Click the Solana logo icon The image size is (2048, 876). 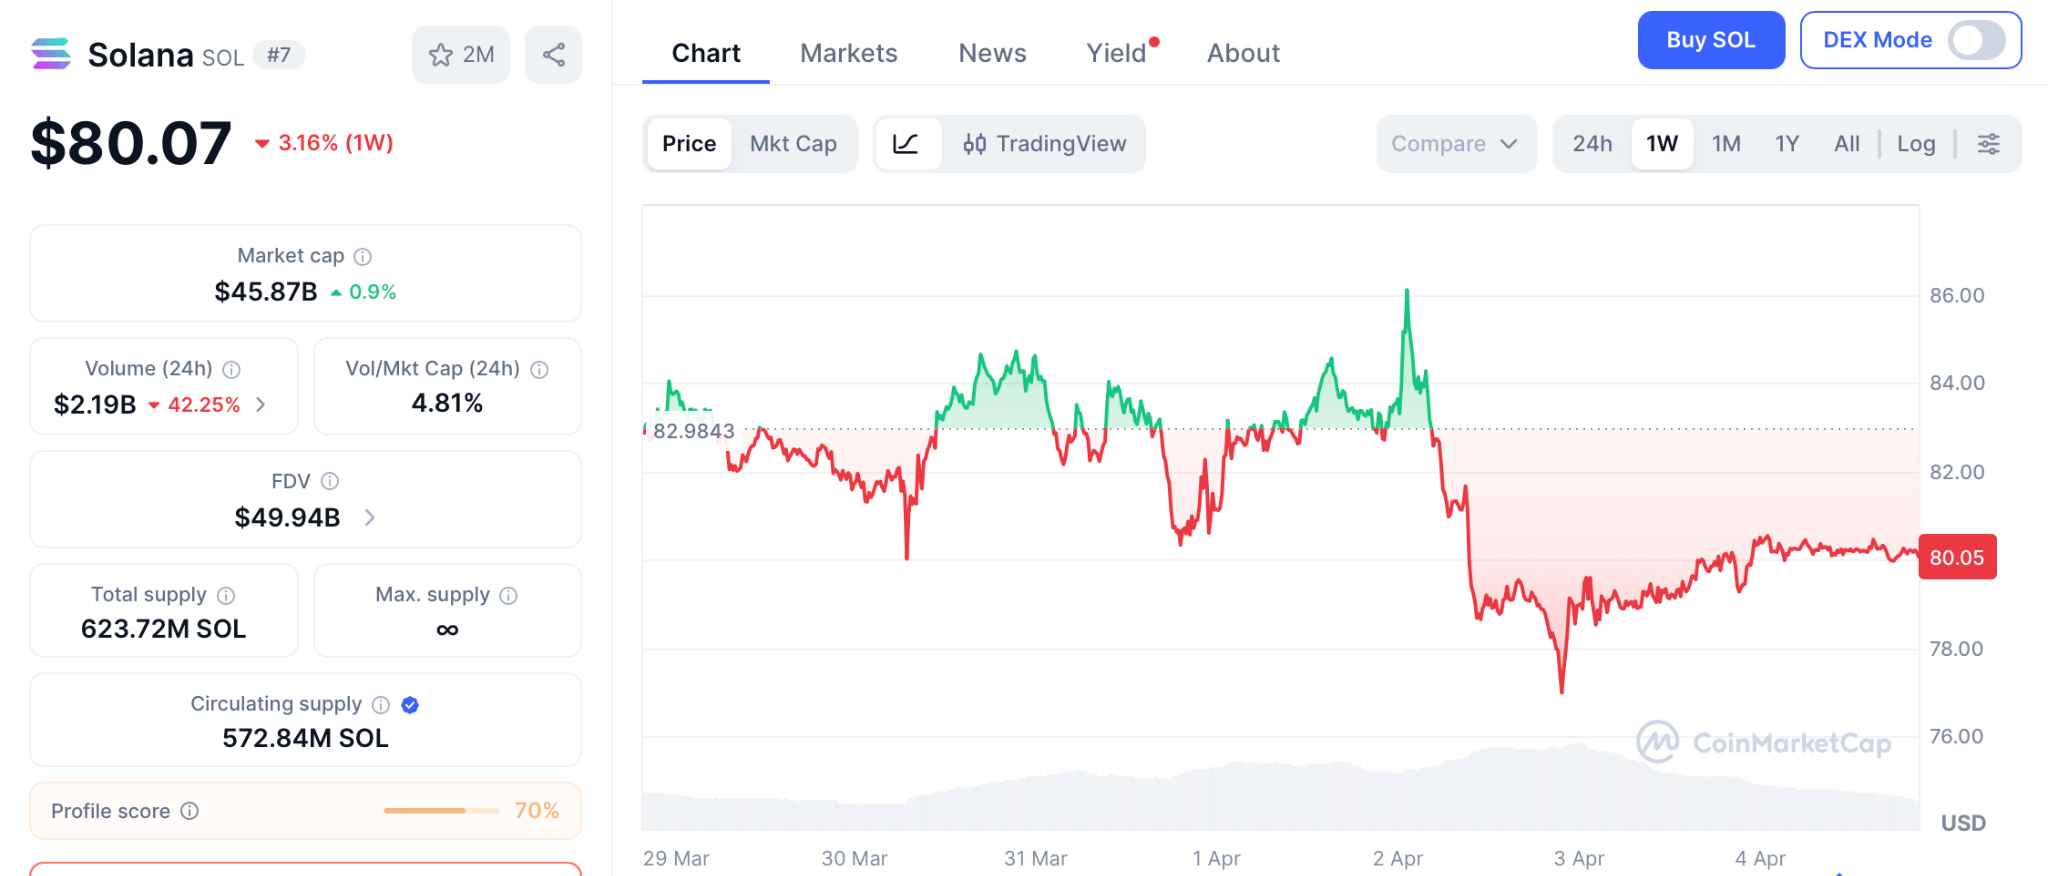pyautogui.click(x=51, y=54)
